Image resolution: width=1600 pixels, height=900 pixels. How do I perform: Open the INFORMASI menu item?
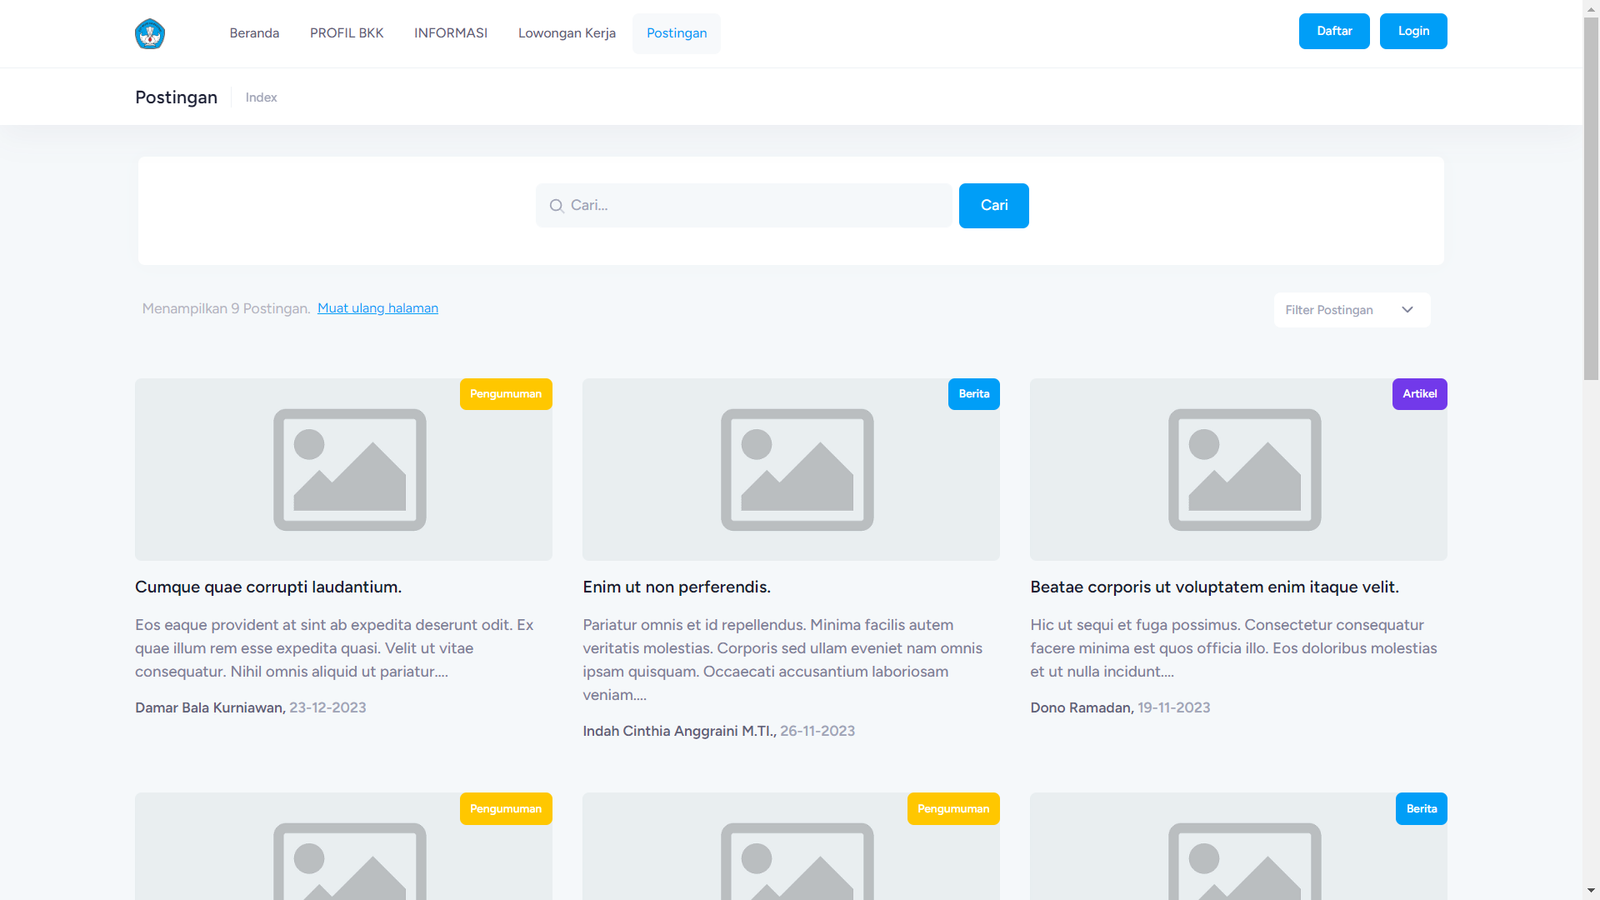(451, 33)
